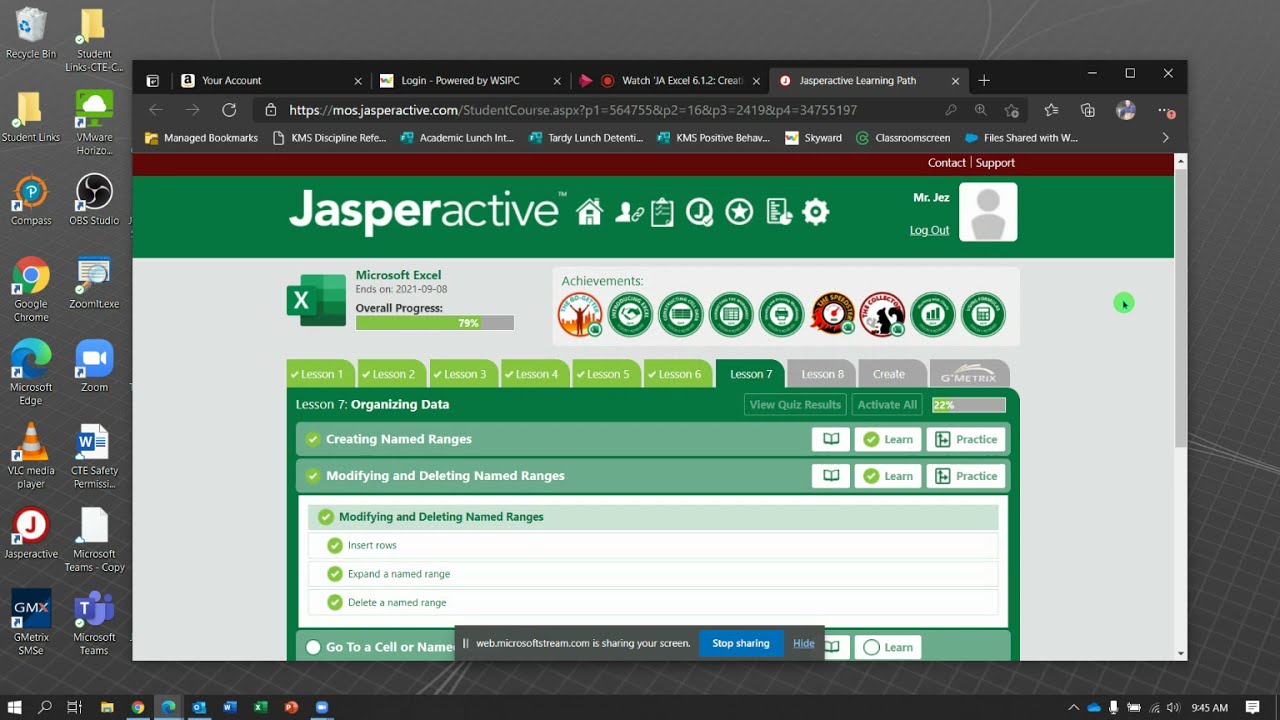Click the clock checkmark icon
The width and height of the screenshot is (1280, 720).
(700, 212)
